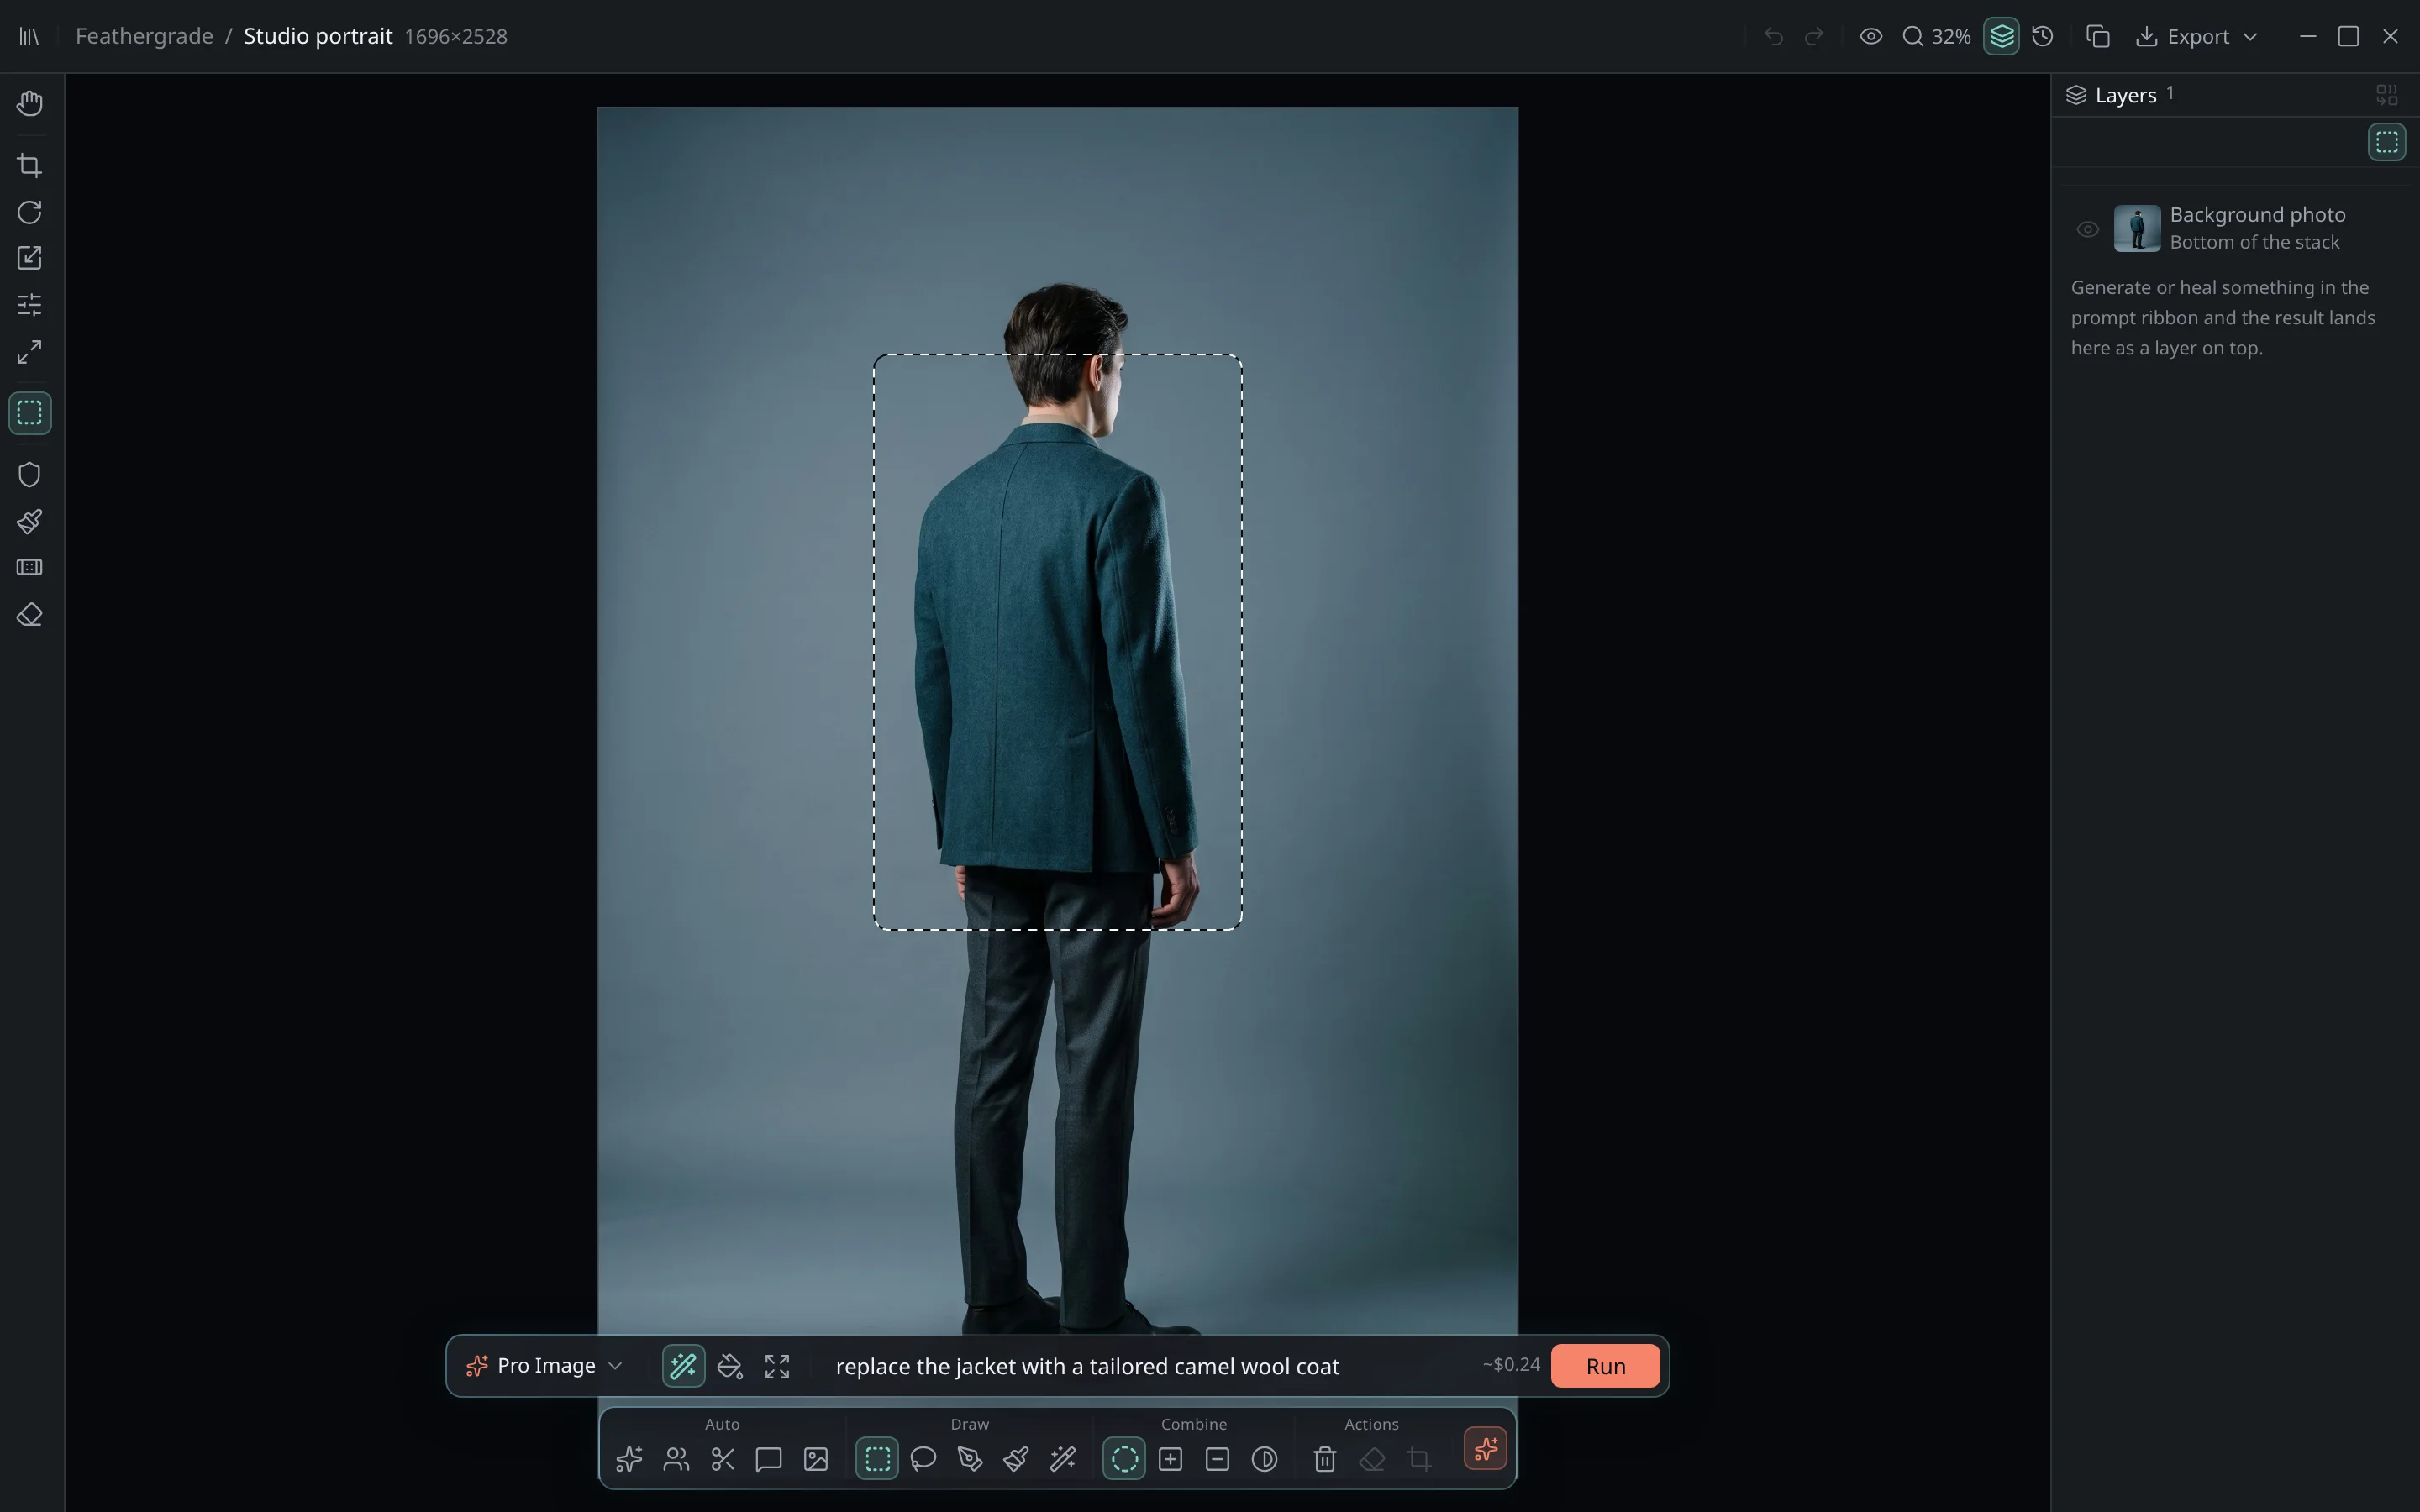Open the Pro Image model dropdown
Viewport: 2420px width, 1512px height.
[x=545, y=1366]
